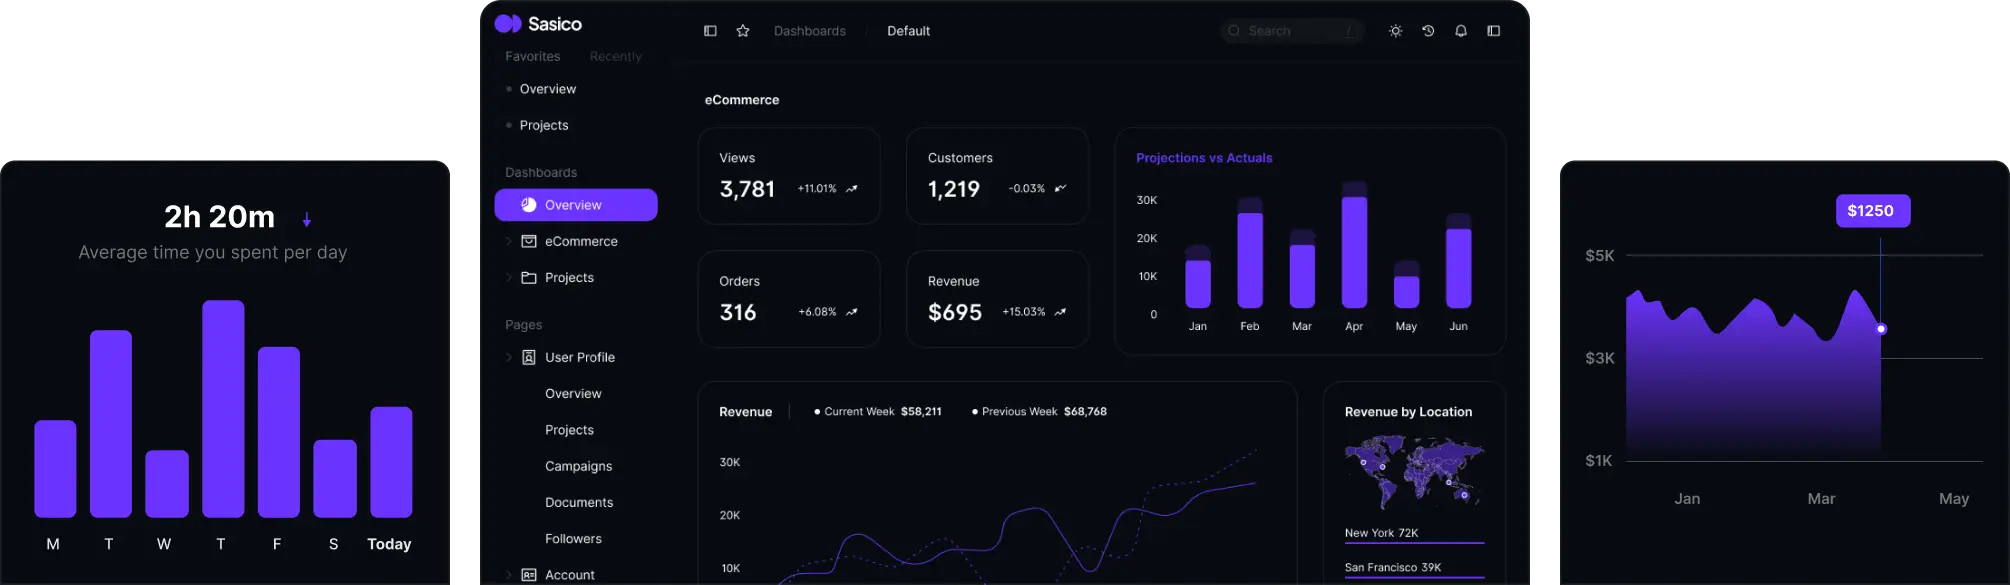The width and height of the screenshot is (2010, 585).
Task: Click the User Profile icon
Action: 529,357
